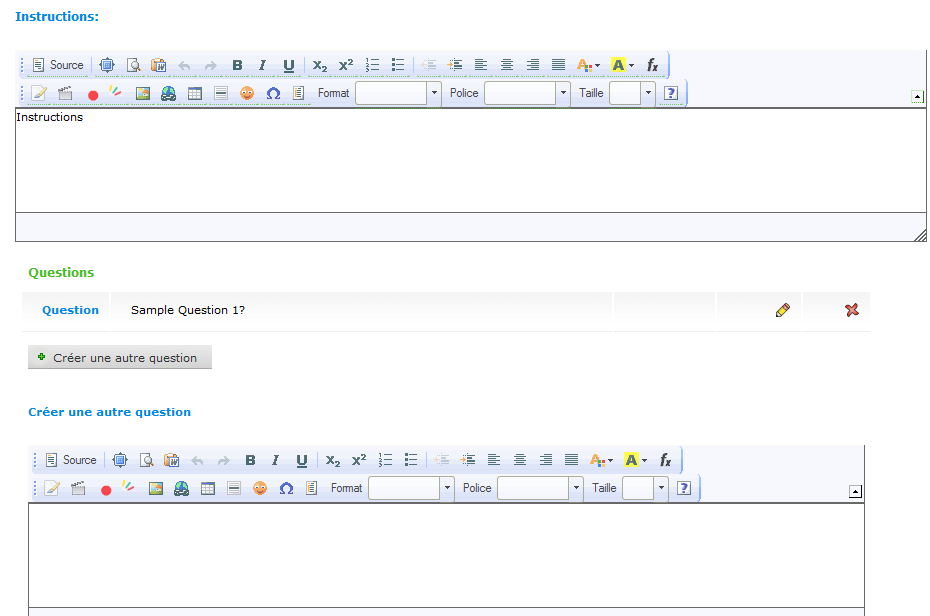Click the Créer une autre question button
This screenshot has height=616, width=930.
(x=120, y=358)
